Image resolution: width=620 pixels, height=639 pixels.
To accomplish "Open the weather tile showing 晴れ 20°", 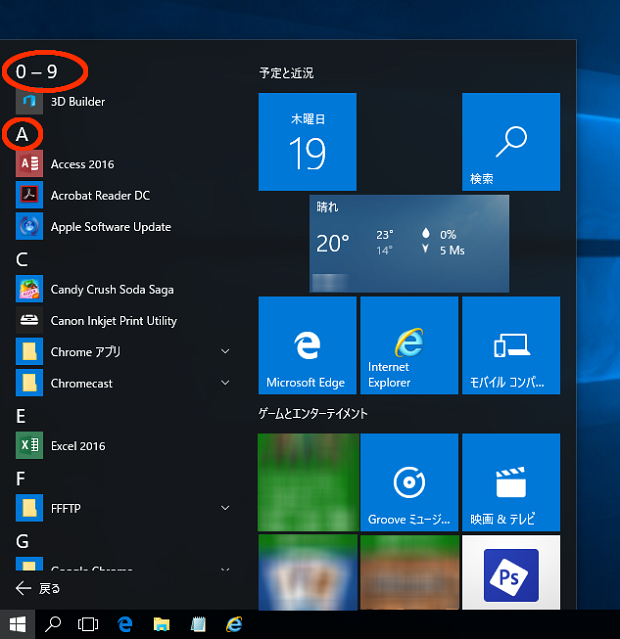I will point(409,244).
